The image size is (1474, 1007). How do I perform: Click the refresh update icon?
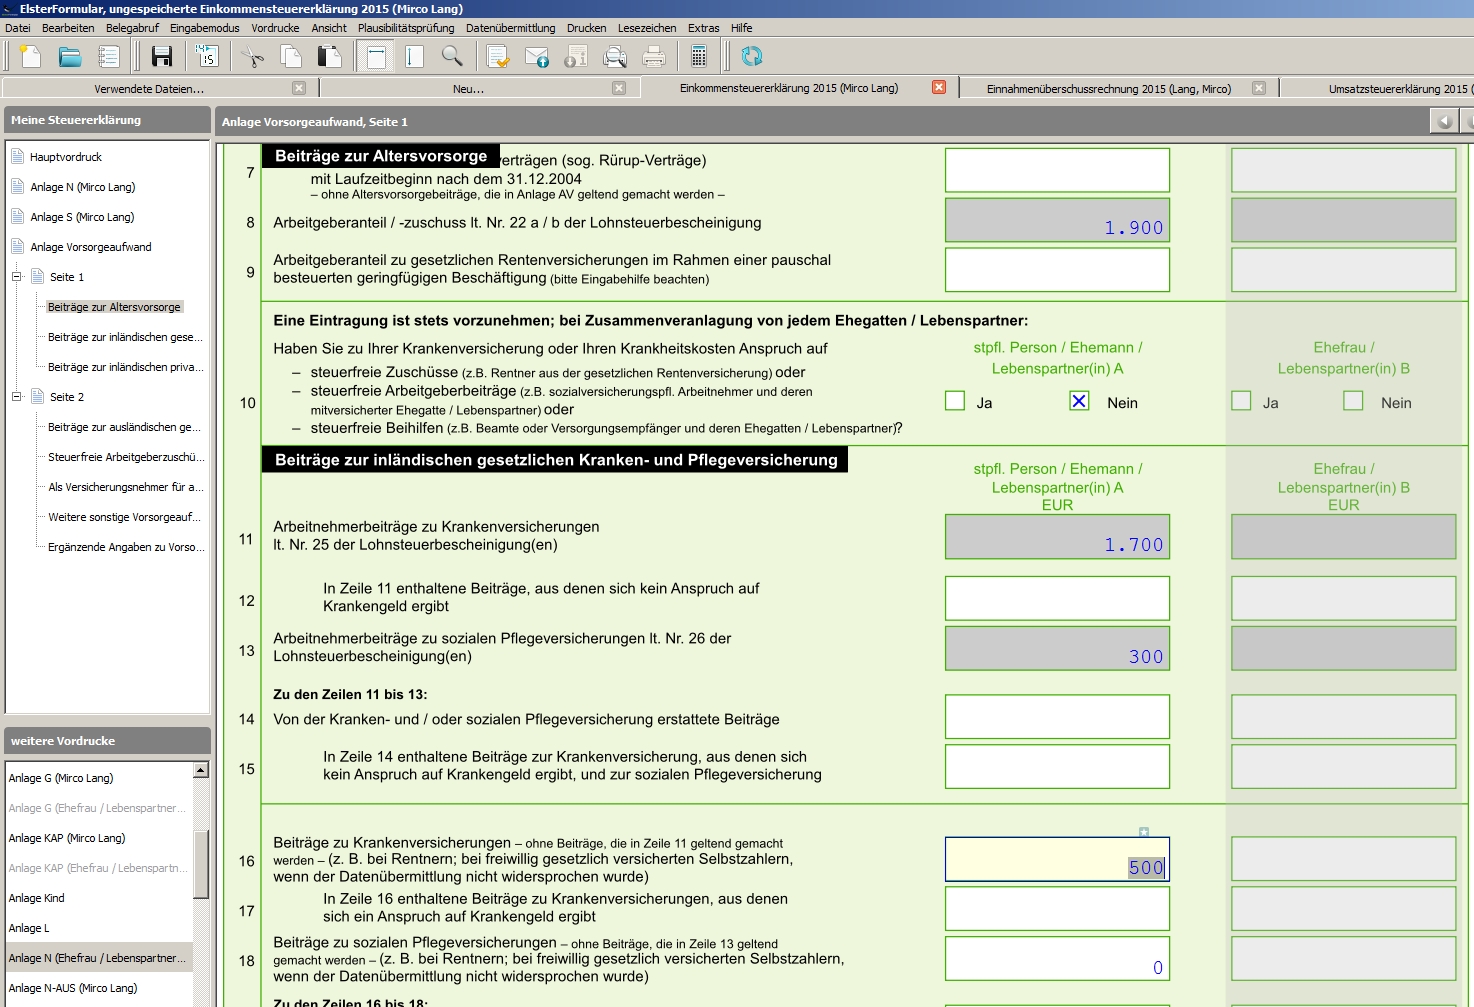(x=752, y=57)
